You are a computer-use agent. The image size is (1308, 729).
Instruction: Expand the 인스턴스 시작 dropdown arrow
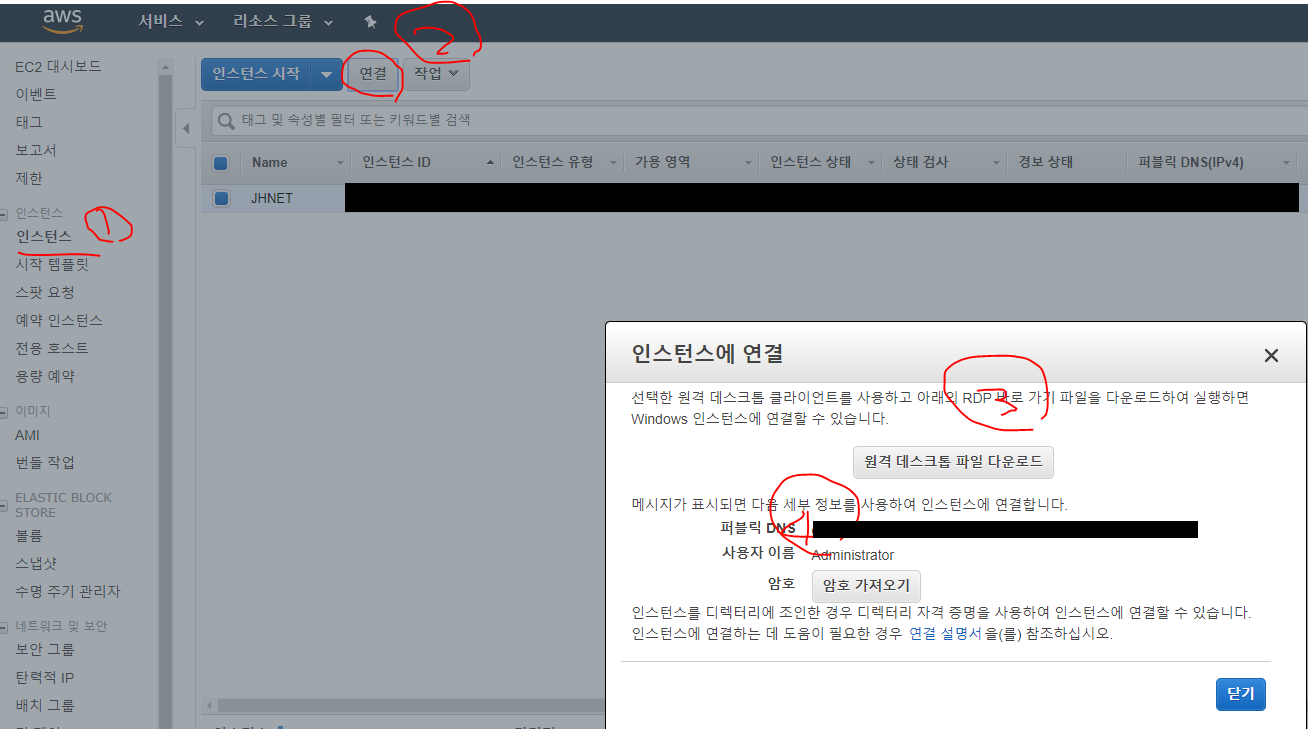326,74
